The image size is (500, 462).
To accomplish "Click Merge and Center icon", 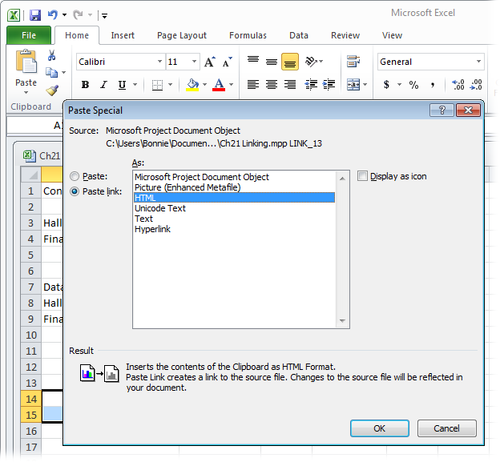I will point(353,85).
